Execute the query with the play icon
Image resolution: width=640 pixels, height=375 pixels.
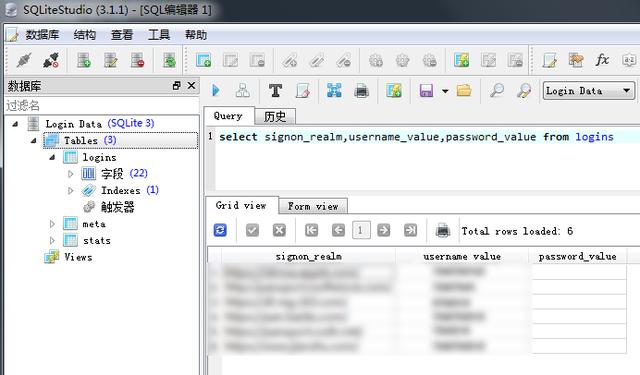216,90
